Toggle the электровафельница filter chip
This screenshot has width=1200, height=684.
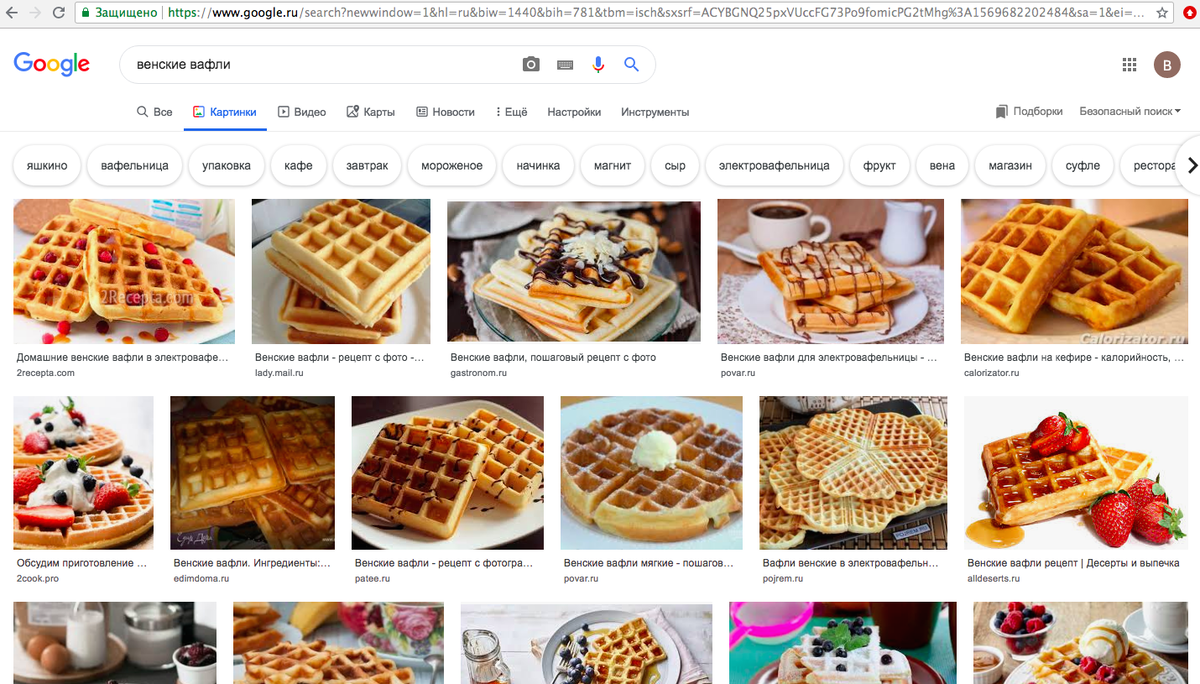tap(775, 165)
